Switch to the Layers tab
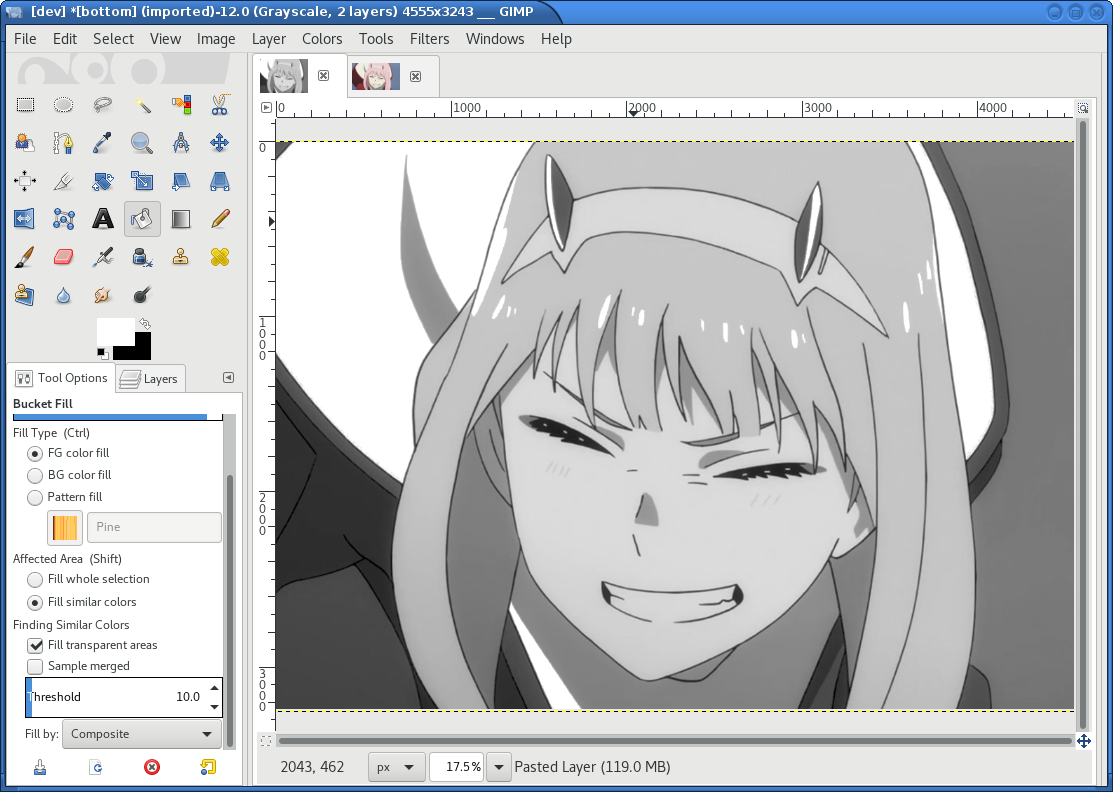Image resolution: width=1113 pixels, height=792 pixels. click(x=151, y=378)
